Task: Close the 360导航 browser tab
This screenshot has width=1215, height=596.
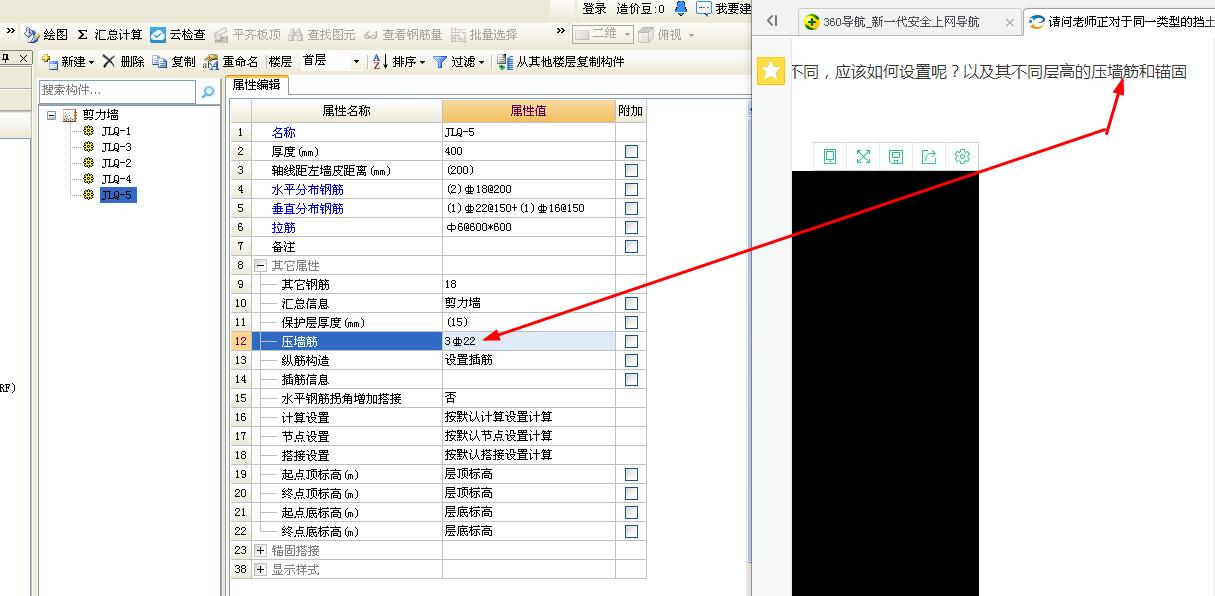Action: (1010, 21)
